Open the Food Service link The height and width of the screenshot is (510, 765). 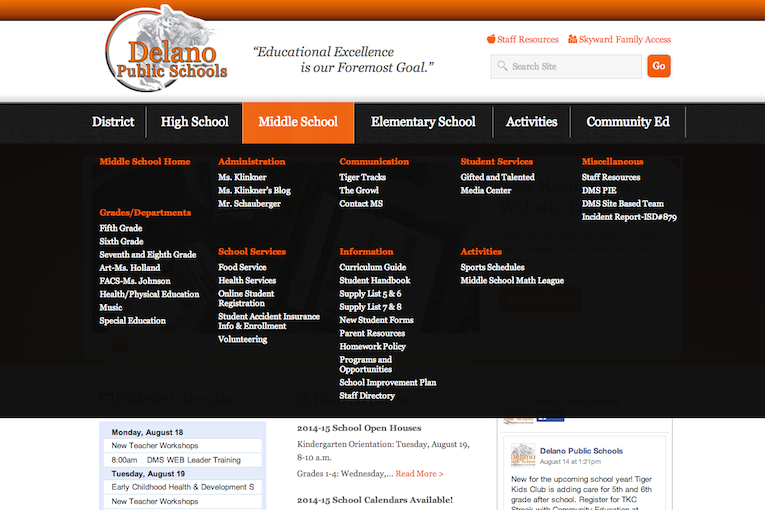pos(242,267)
